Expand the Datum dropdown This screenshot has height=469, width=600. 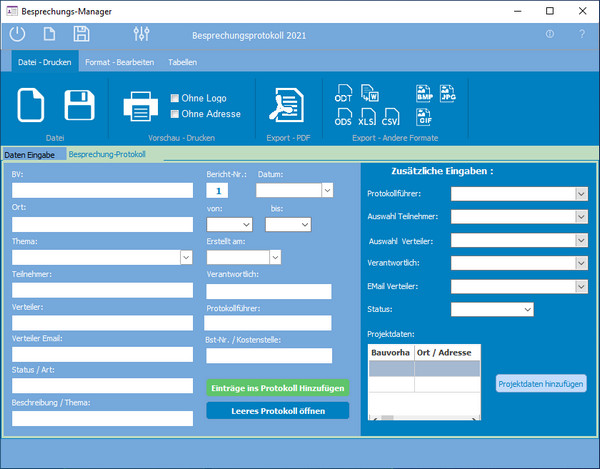point(327,189)
